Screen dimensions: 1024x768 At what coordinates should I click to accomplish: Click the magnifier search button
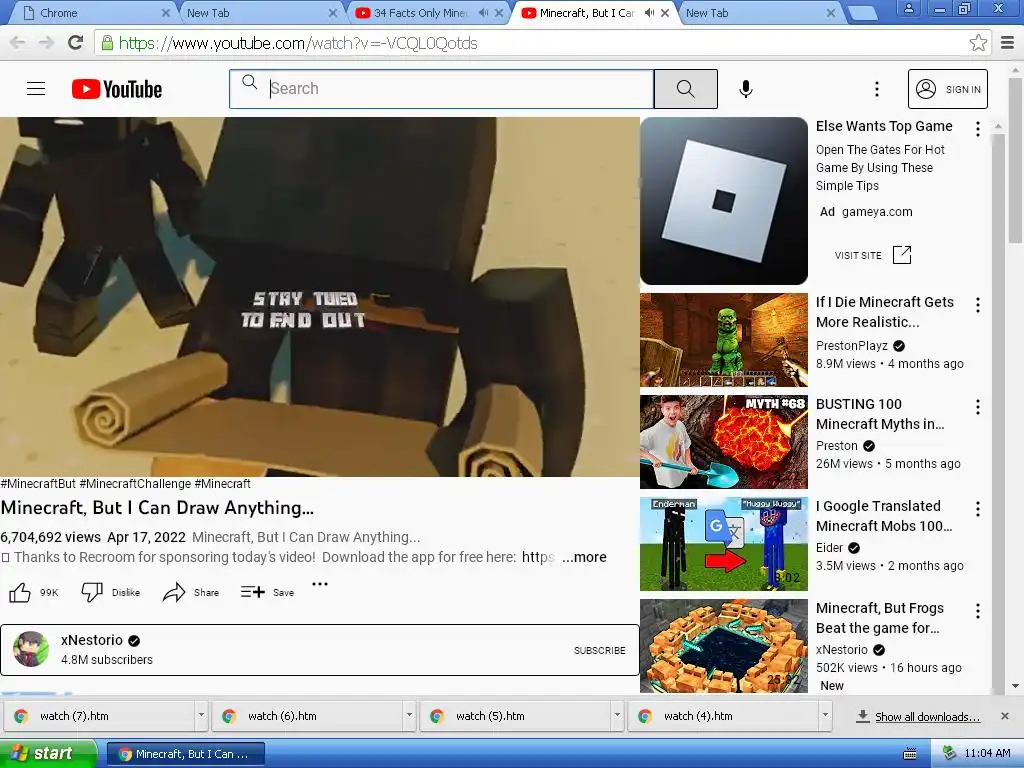click(686, 89)
